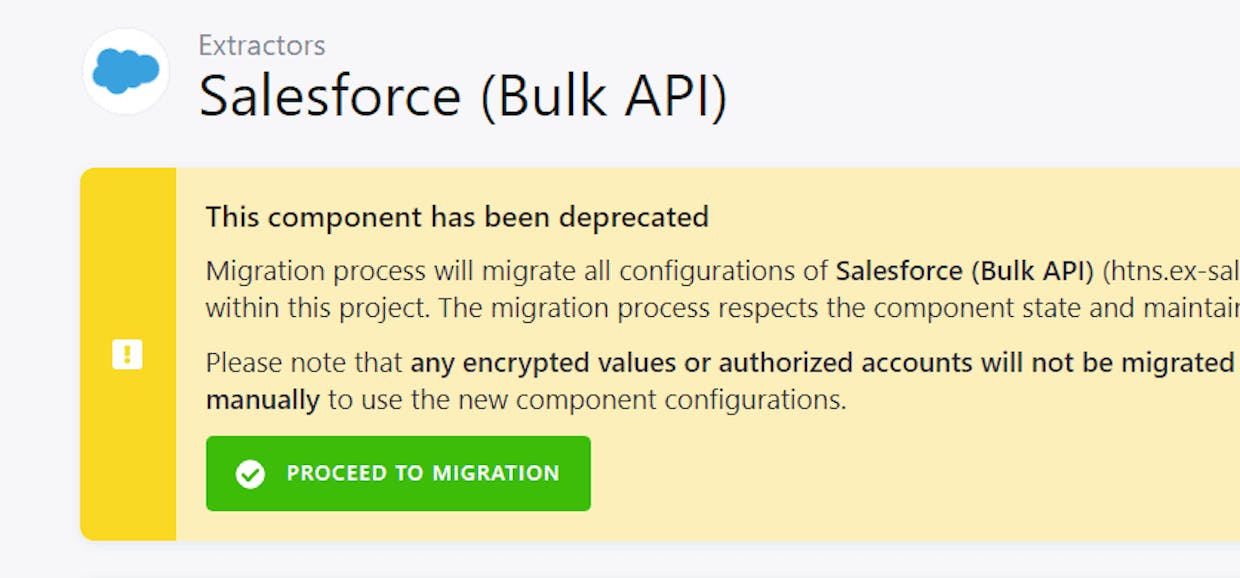The height and width of the screenshot is (578, 1240).
Task: Select the Salesforce (Bulk API) page title
Action: click(463, 96)
